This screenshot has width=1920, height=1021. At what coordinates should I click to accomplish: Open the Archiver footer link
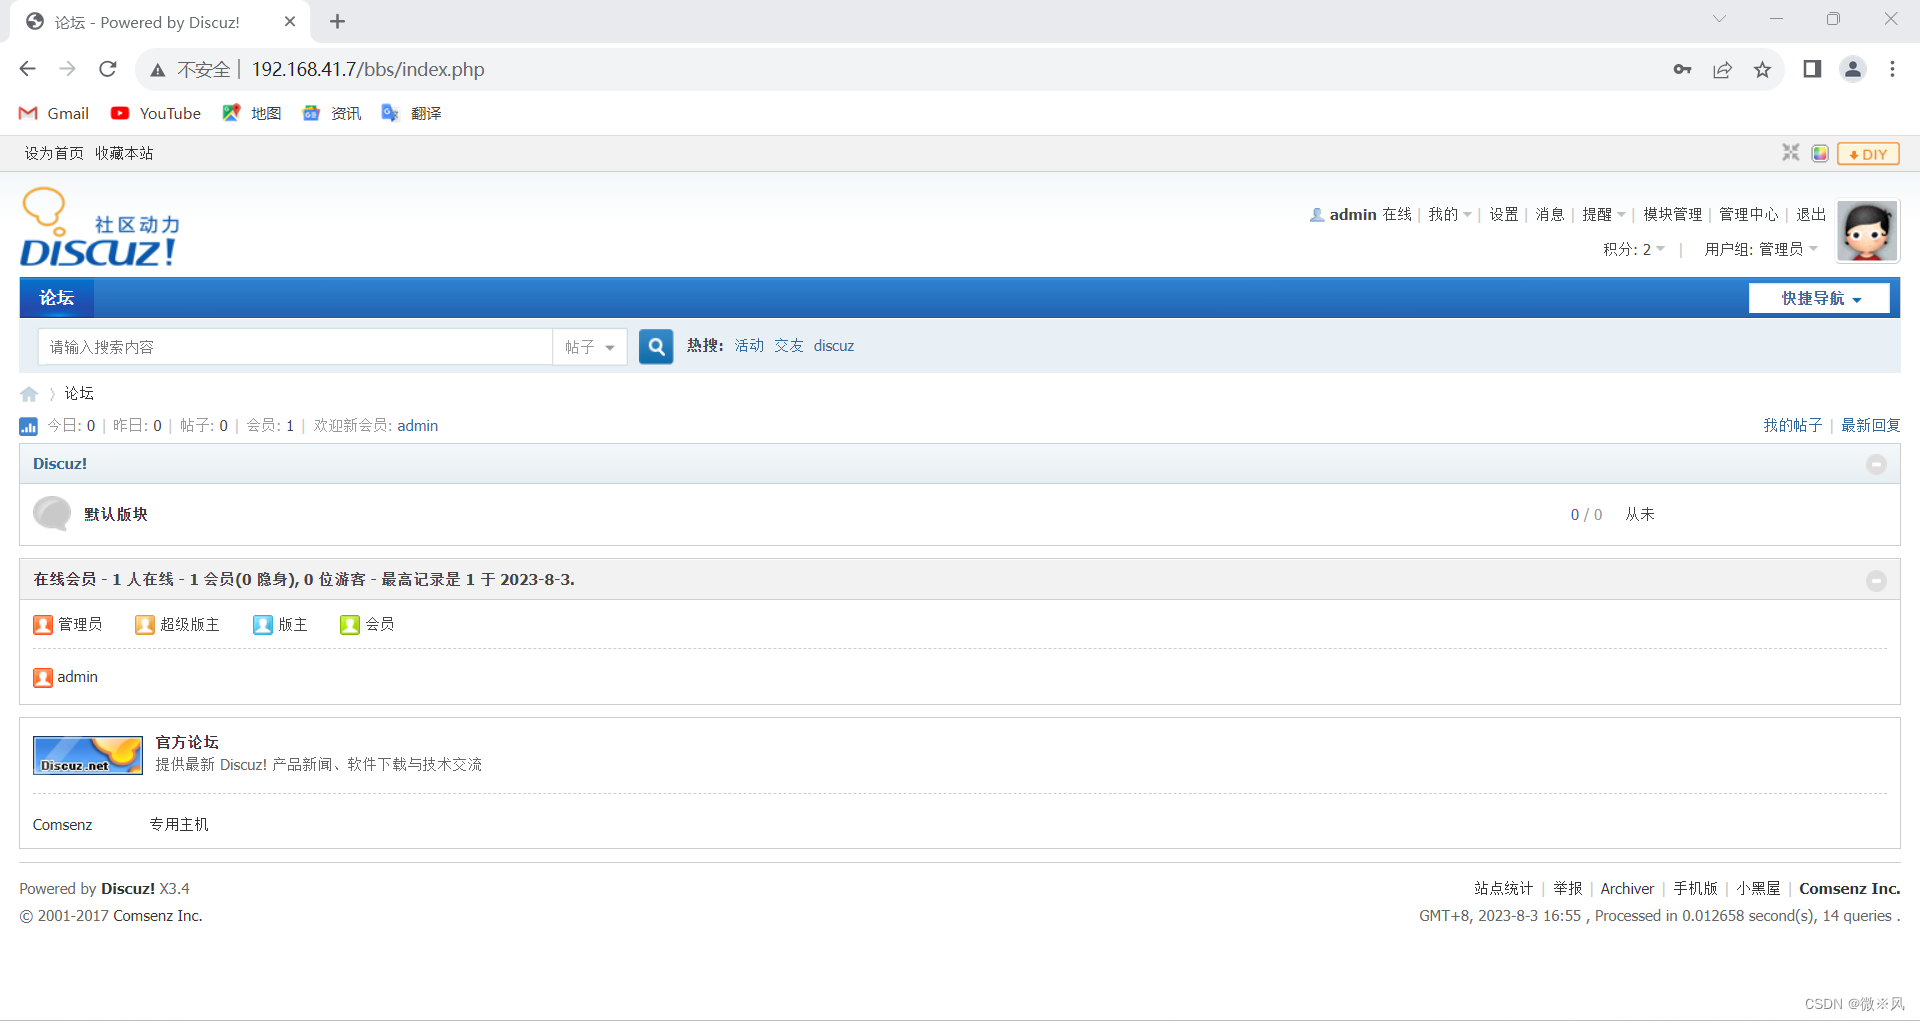[x=1627, y=888]
